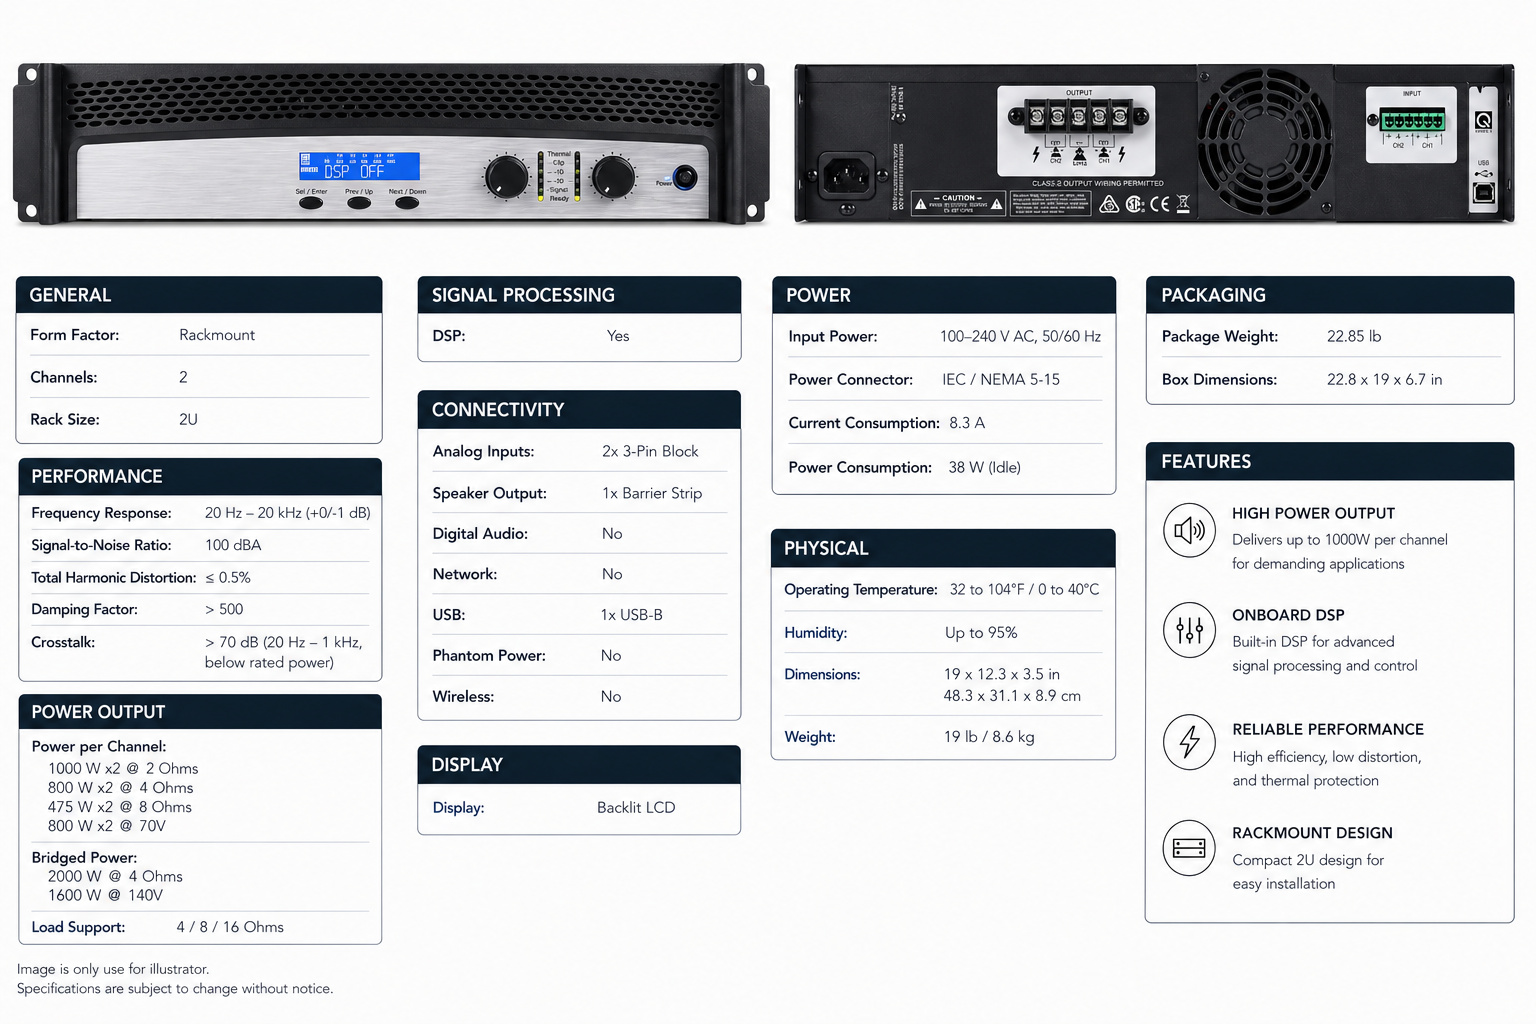Click the Caution warning label on rear panel
Viewport: 1536px width, 1024px height.
click(x=959, y=203)
